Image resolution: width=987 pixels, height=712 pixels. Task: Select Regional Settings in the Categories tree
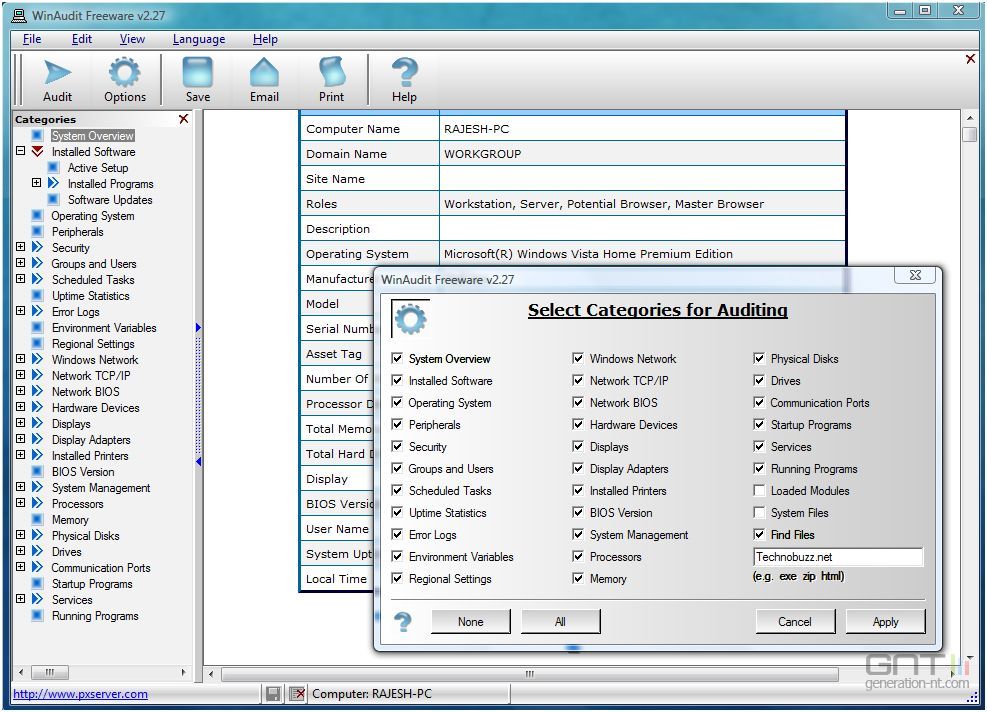tap(93, 344)
